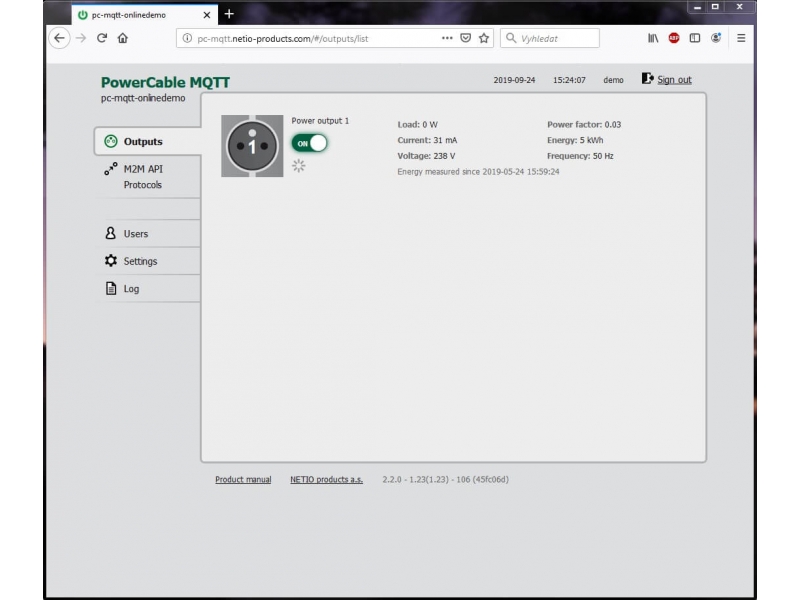The image size is (800, 600).
Task: Sign out of the demo account
Action: [x=674, y=80]
